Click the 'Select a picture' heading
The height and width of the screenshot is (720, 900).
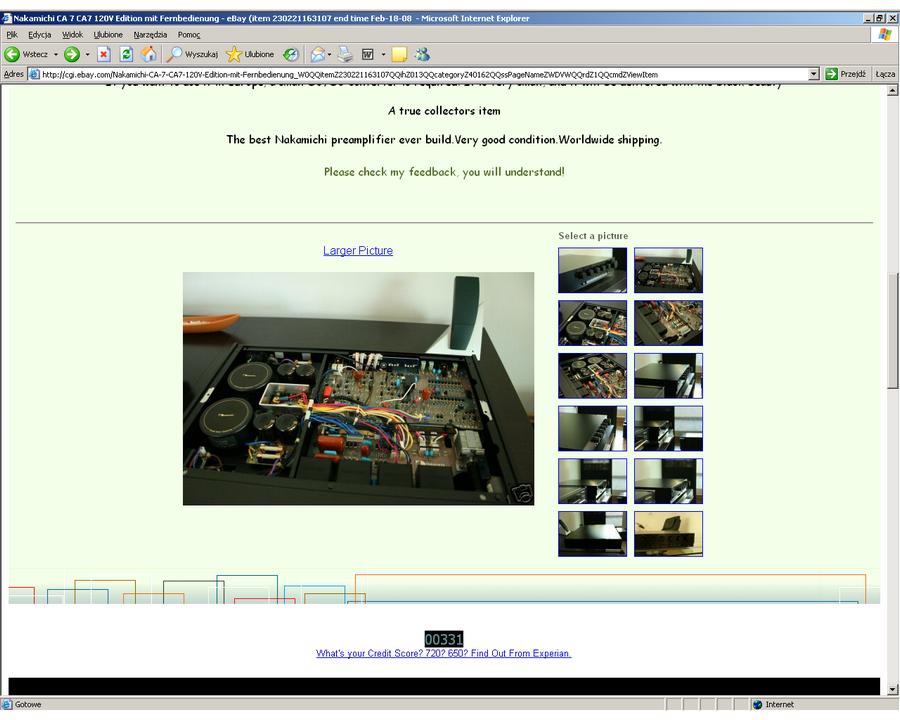tap(593, 236)
